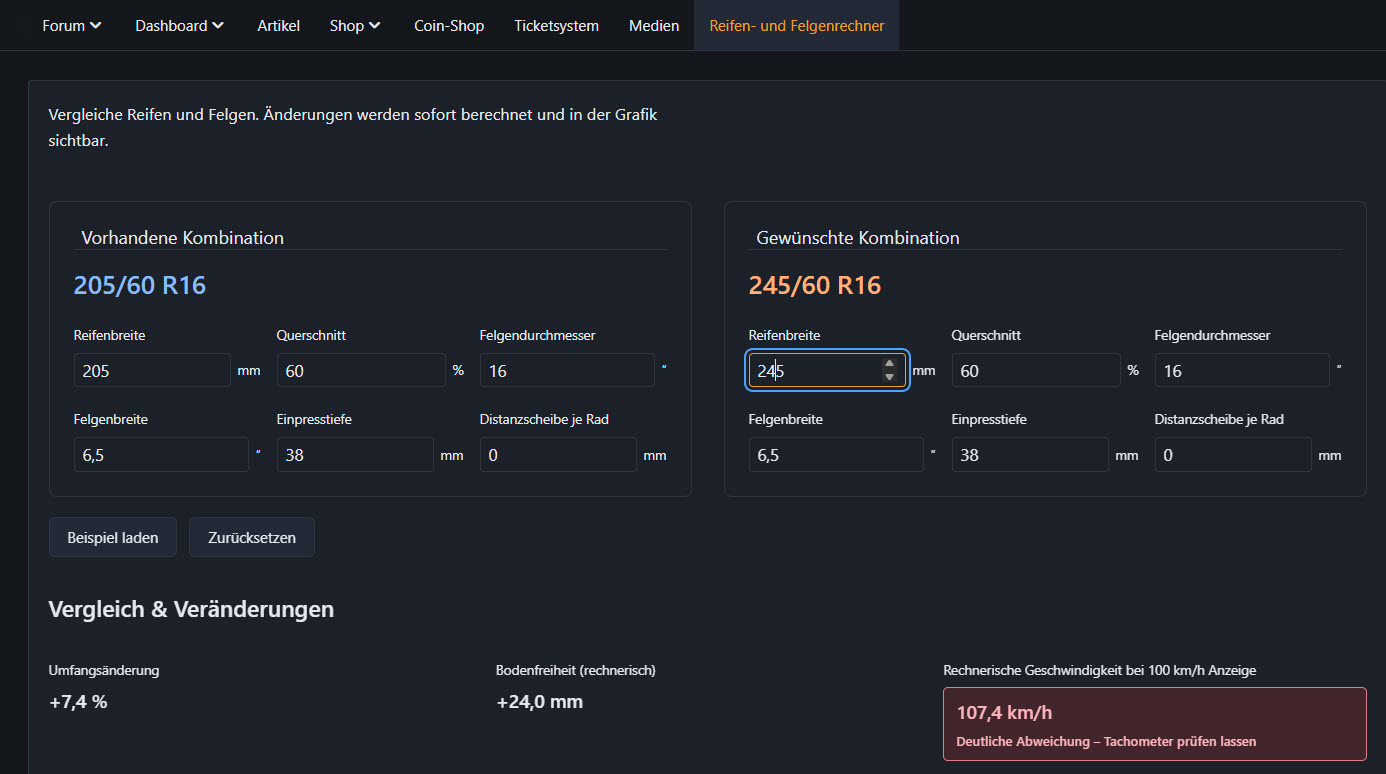Click the Gewünschte Kombination heading
The width and height of the screenshot is (1386, 774).
858,238
